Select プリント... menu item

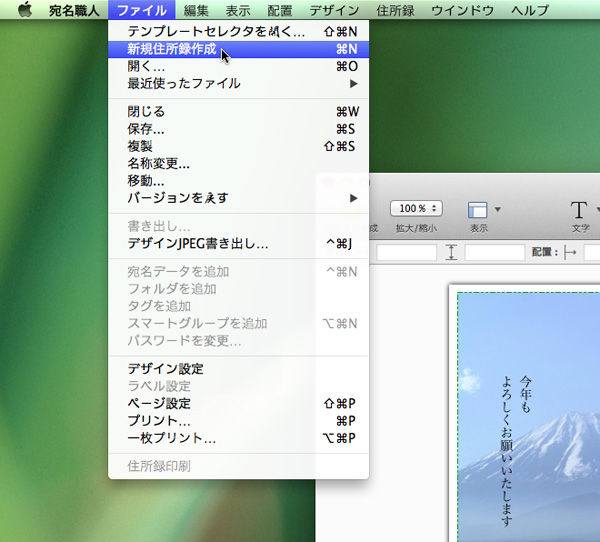point(158,421)
